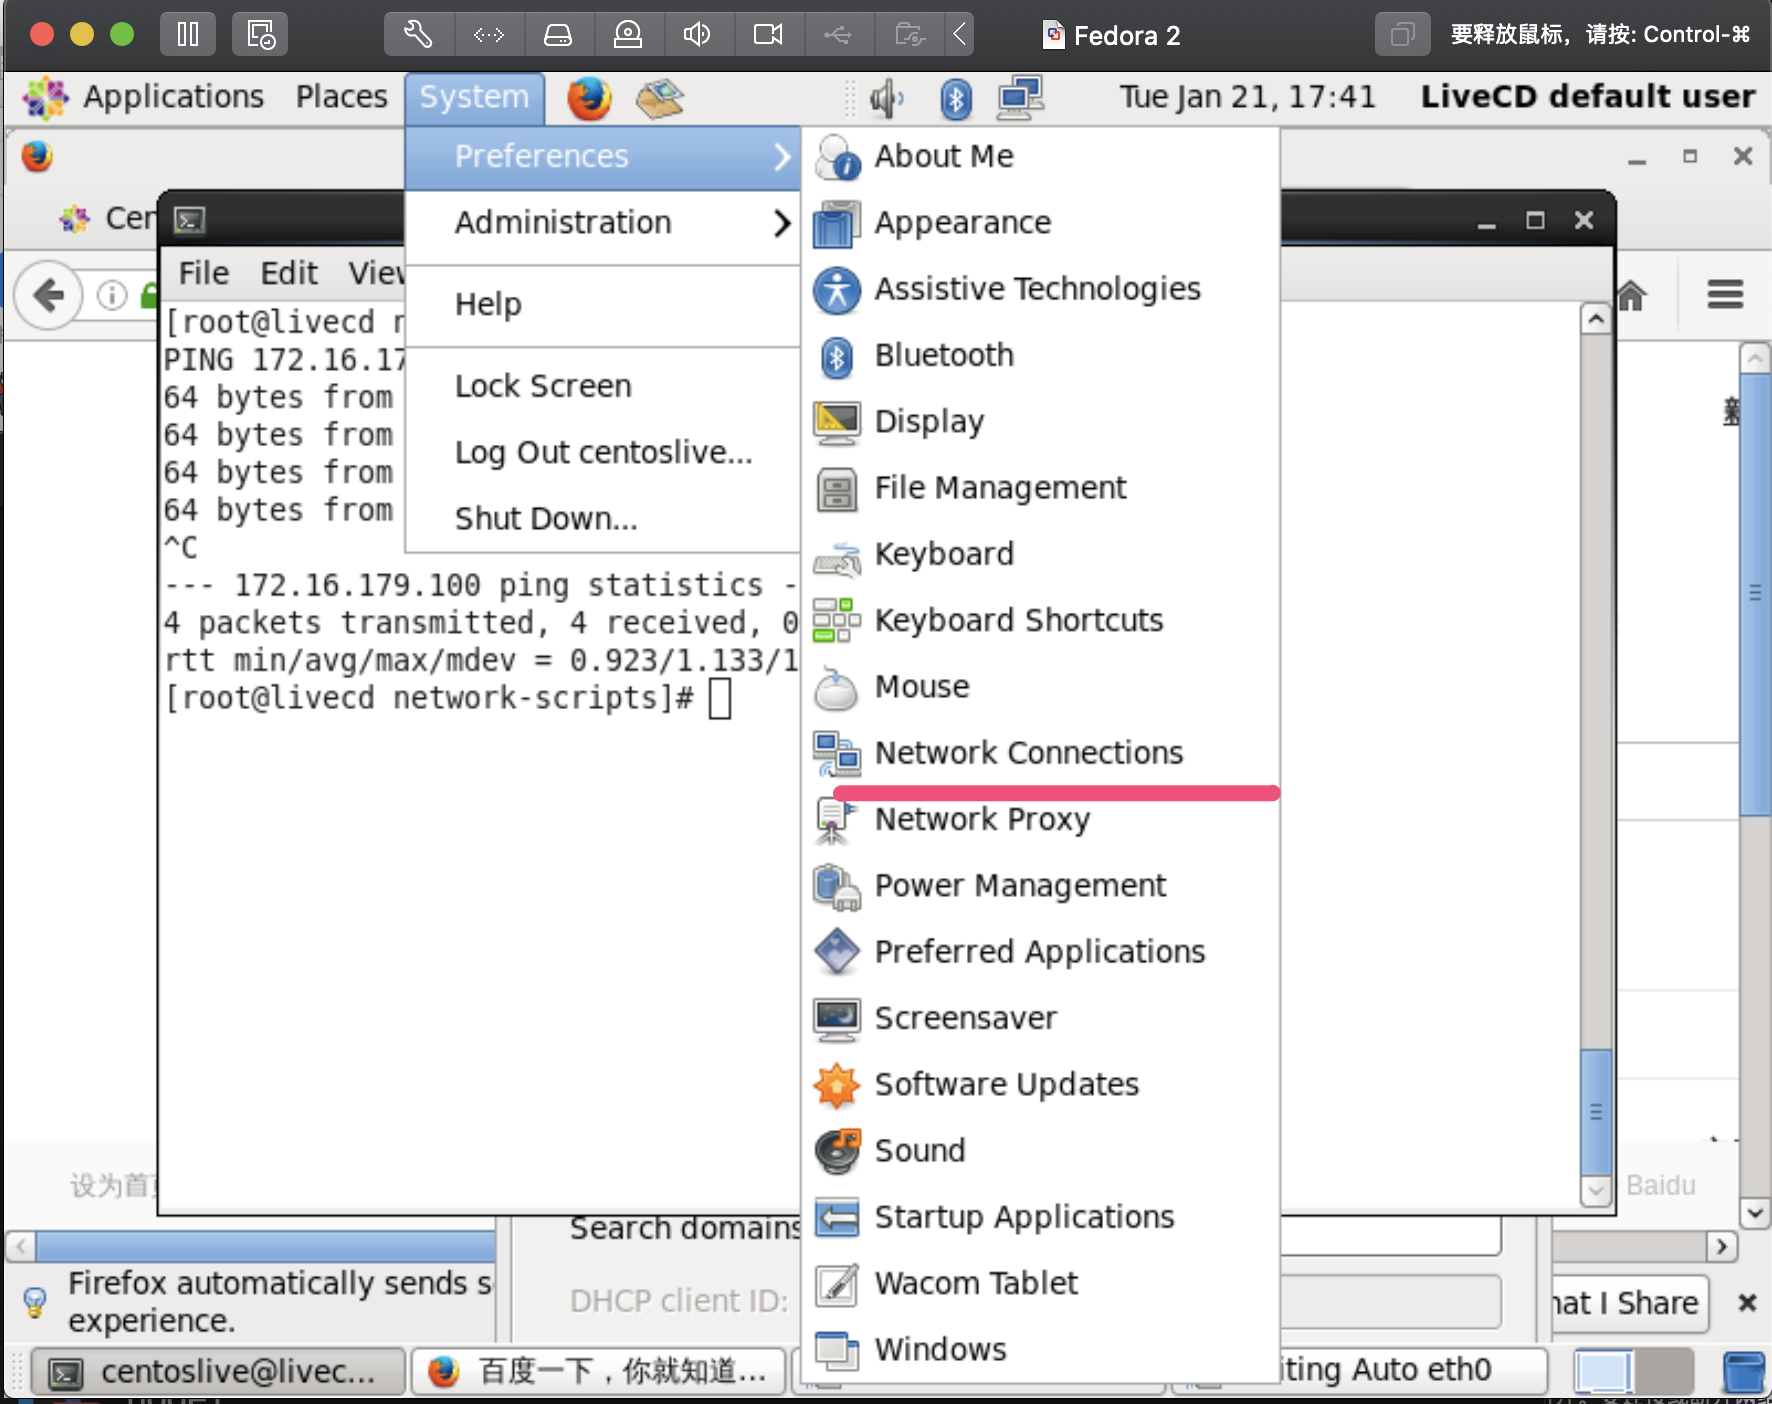Click workspace switcher first workspace
The image size is (1772, 1404).
pos(1603,1371)
